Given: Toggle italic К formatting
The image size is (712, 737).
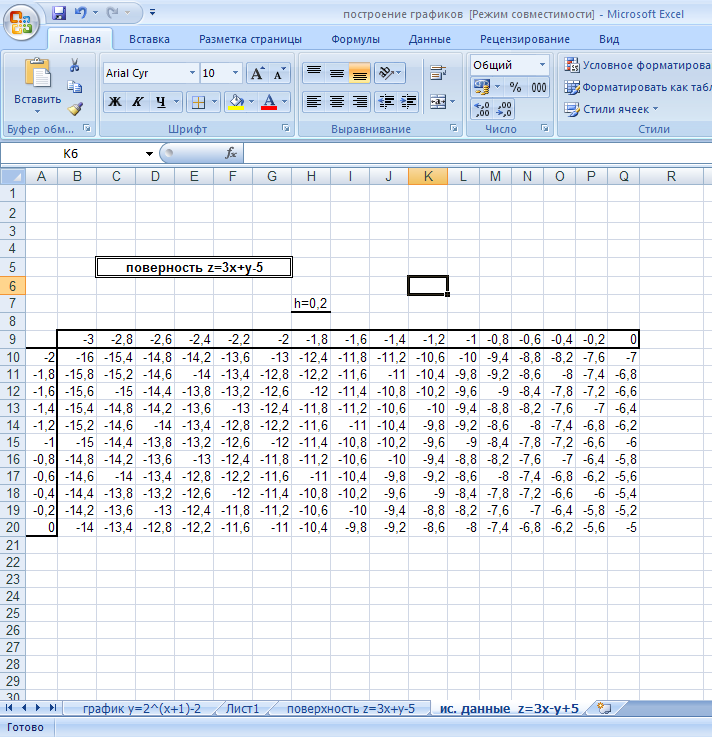Looking at the screenshot, I should tap(137, 102).
